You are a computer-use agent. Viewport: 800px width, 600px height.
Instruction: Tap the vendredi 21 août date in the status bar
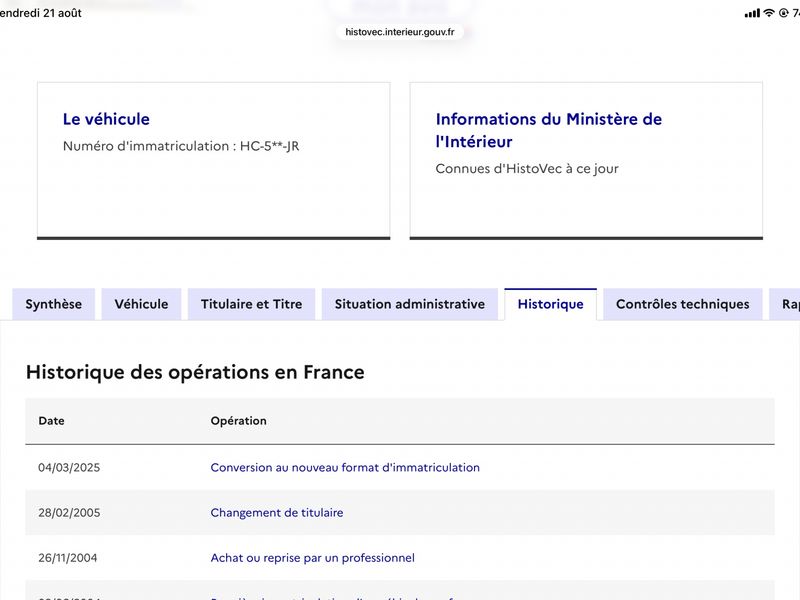click(41, 13)
